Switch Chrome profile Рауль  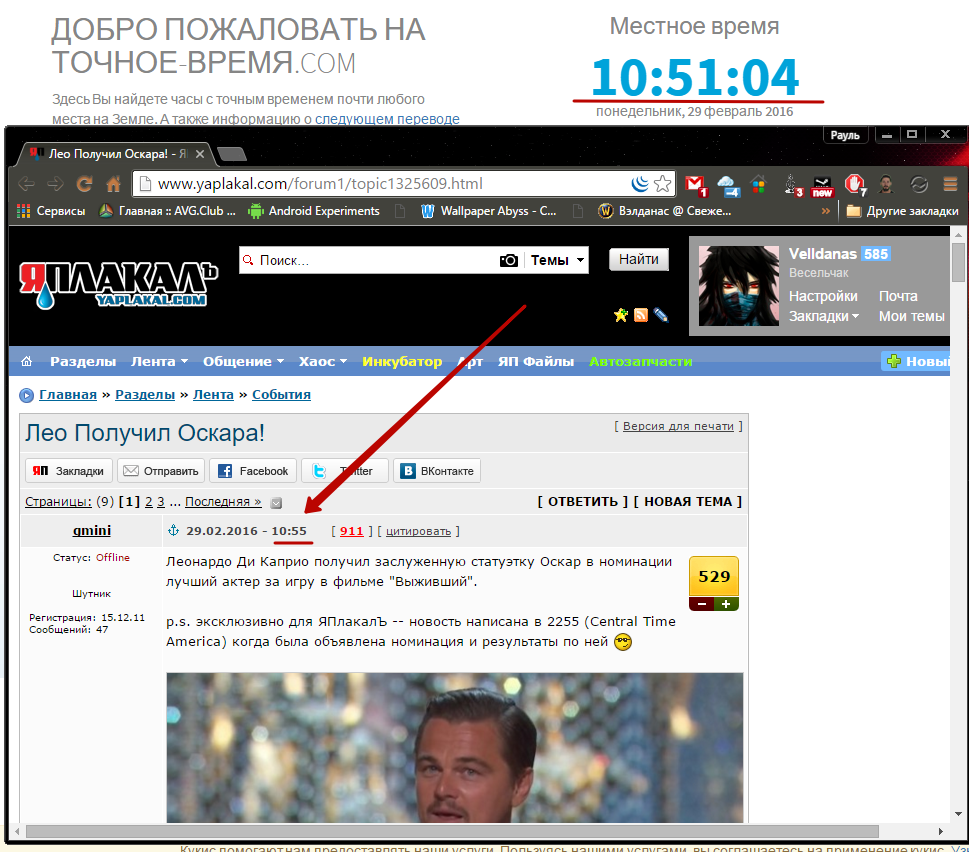point(845,135)
